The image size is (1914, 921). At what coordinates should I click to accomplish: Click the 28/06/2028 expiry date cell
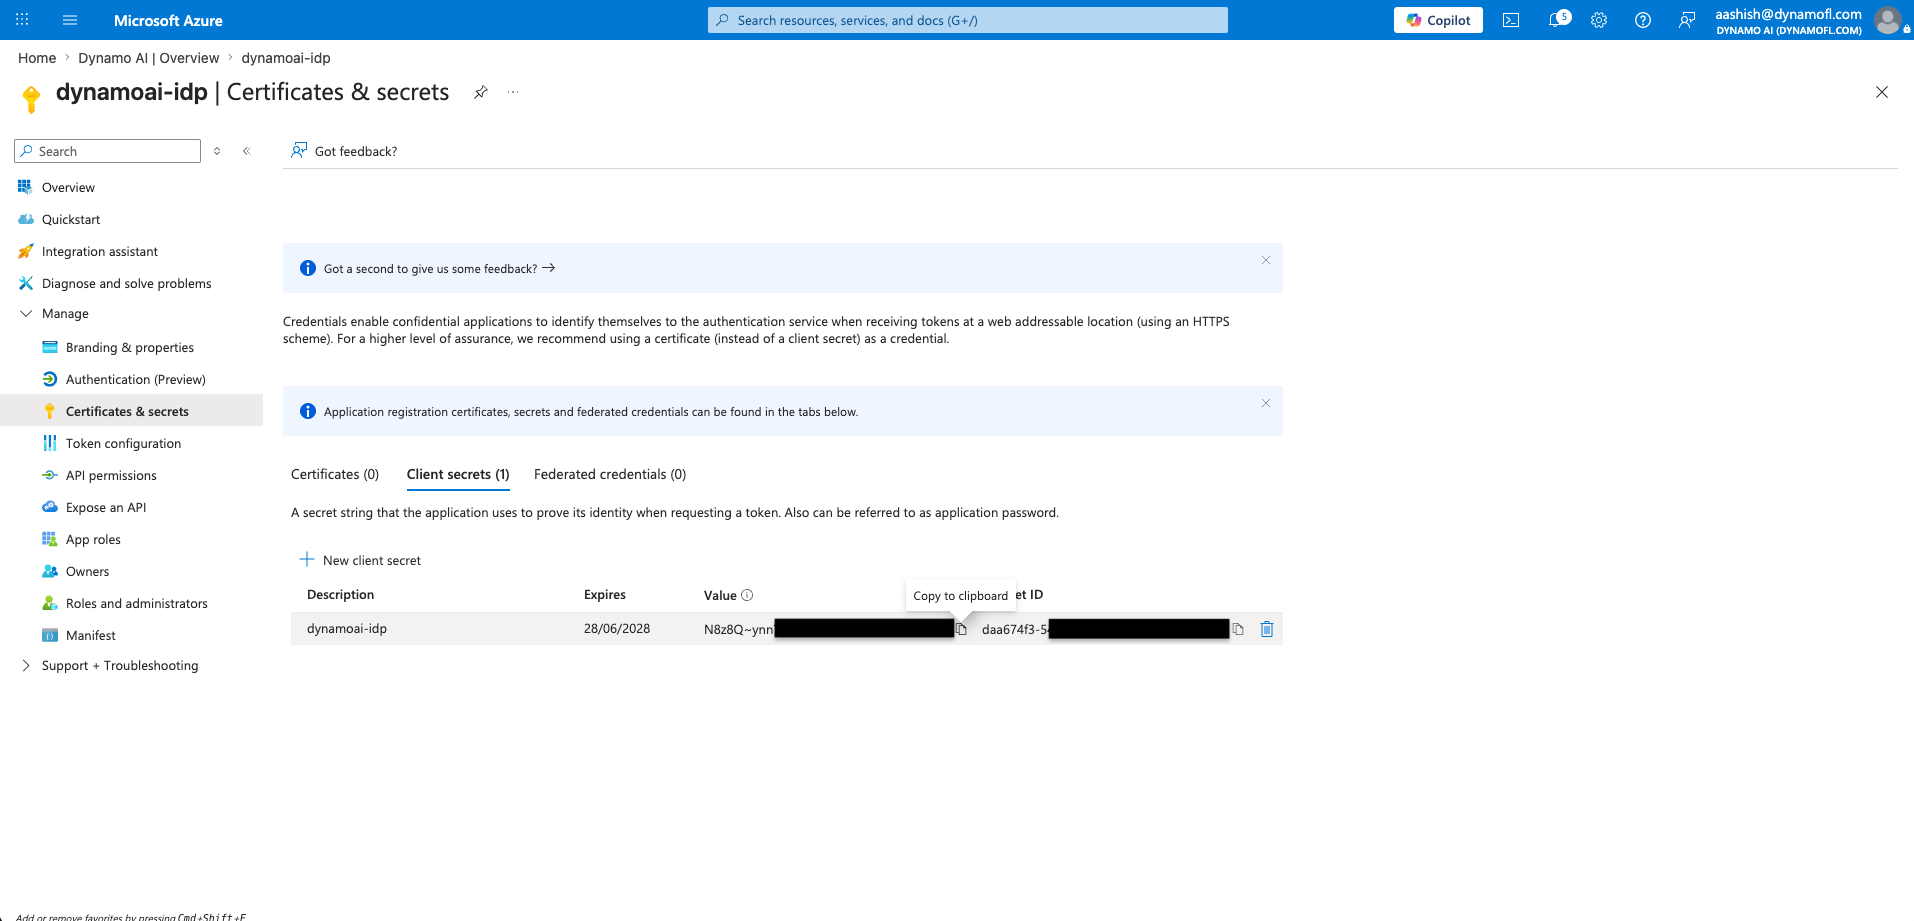click(x=617, y=629)
